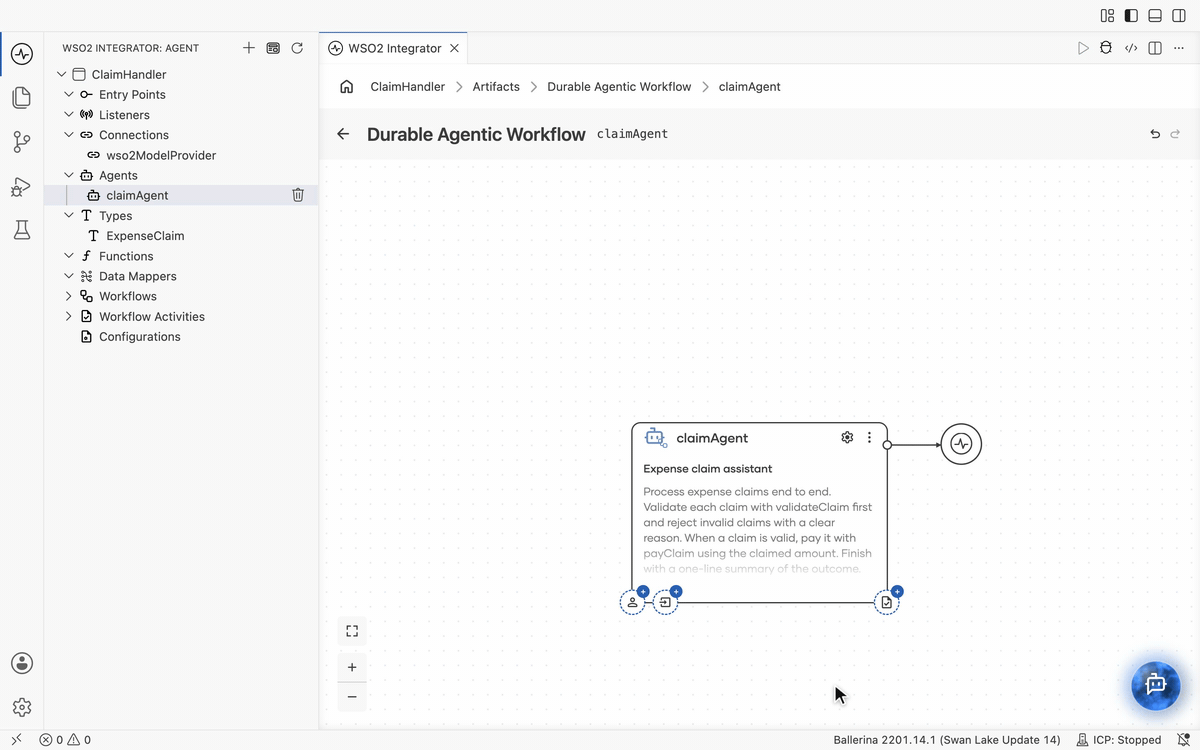Show source code view icon
1200x750 pixels.
(x=1131, y=48)
